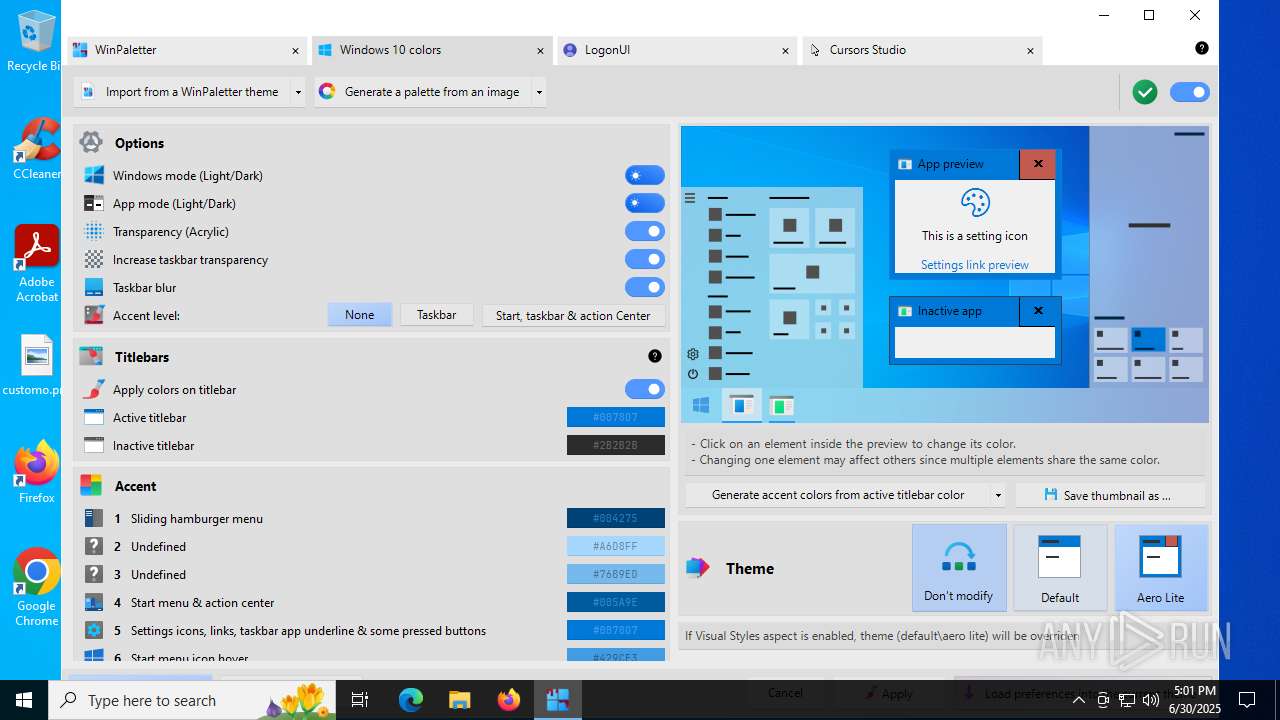Expand Import from WinPaletter theme dropdown arrow
Image resolution: width=1280 pixels, height=720 pixels.
point(298,92)
